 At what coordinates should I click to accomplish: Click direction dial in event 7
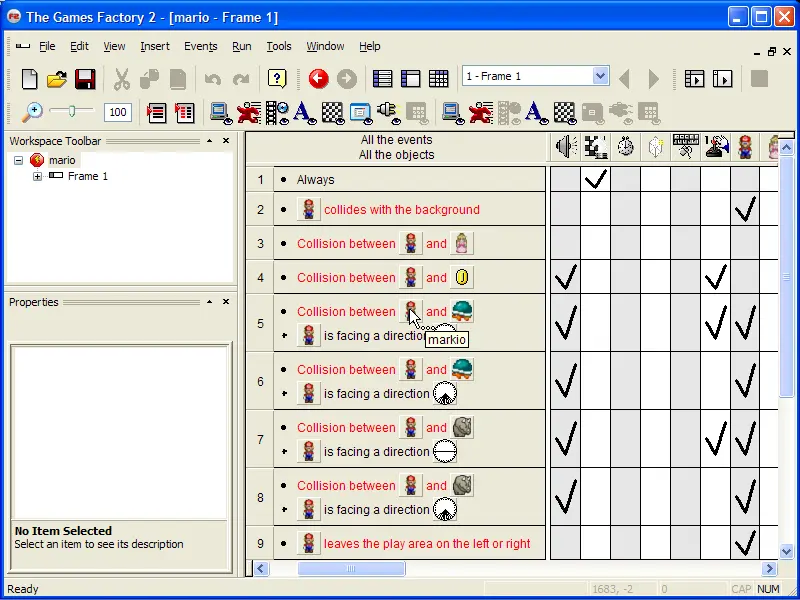(444, 452)
